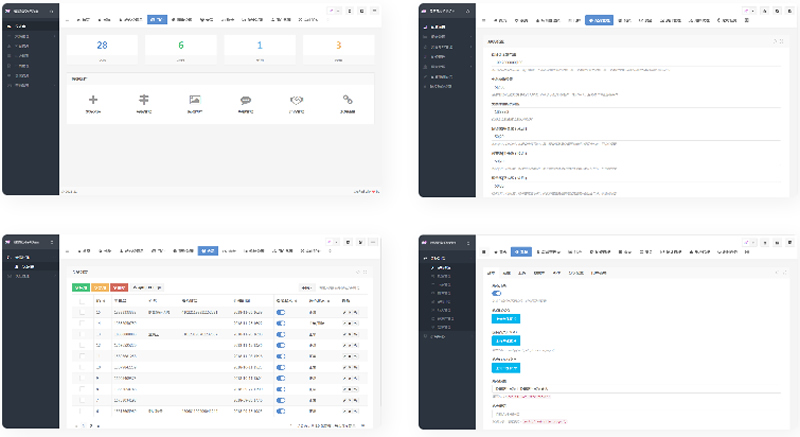Tick the header select-all checkbox in the table
Screen dimensions: 800x437
(80, 298)
